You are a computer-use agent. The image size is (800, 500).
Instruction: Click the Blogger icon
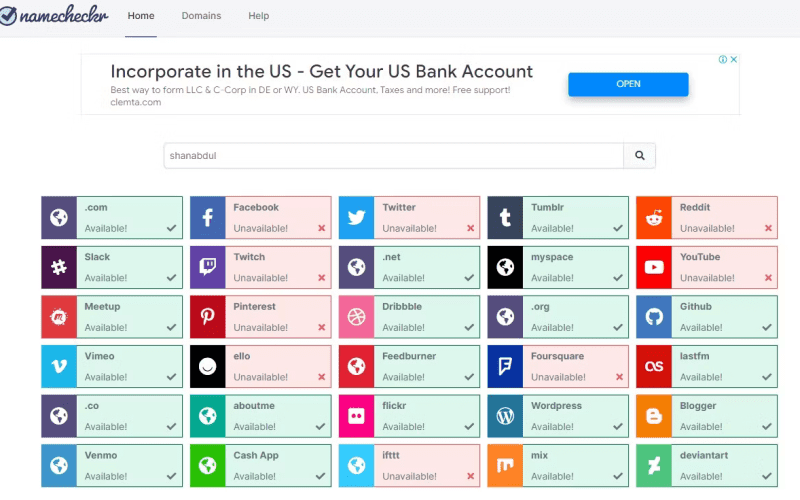point(654,416)
